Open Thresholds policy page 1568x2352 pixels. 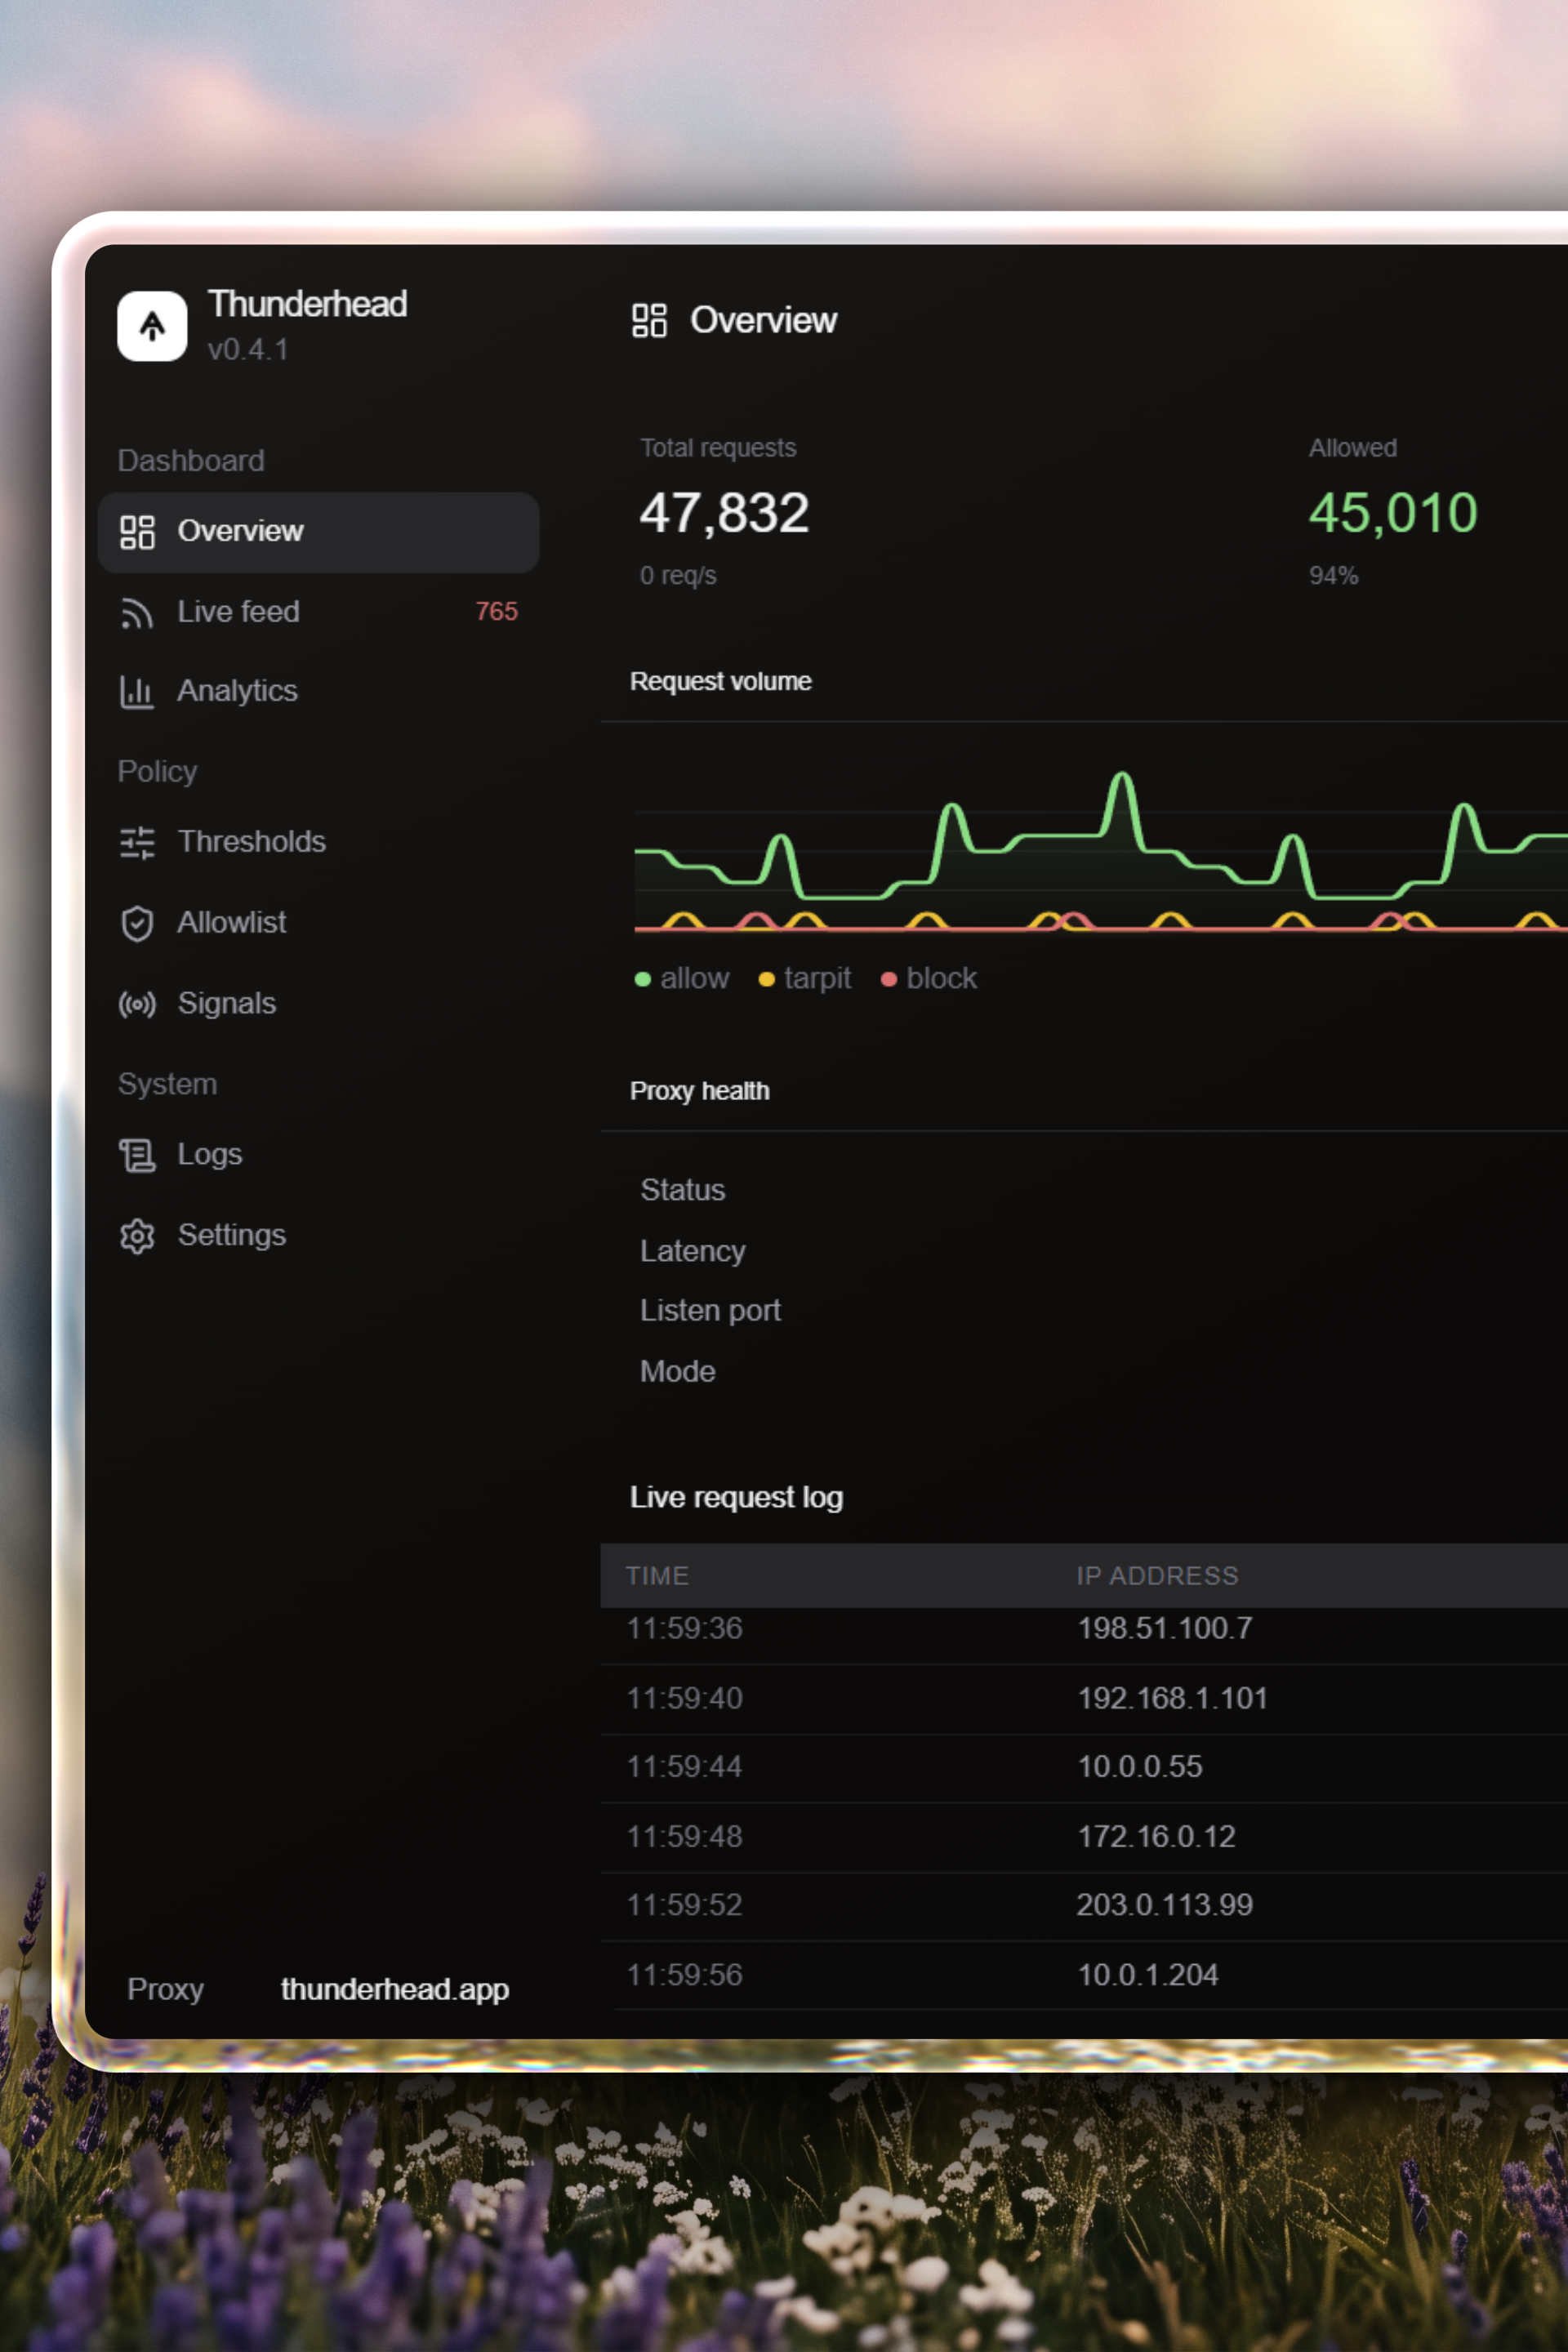pyautogui.click(x=318, y=843)
